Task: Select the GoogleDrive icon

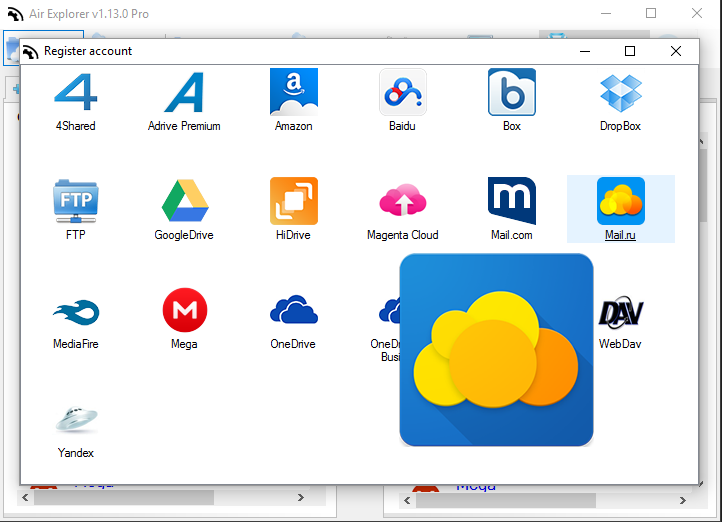Action: 185,201
